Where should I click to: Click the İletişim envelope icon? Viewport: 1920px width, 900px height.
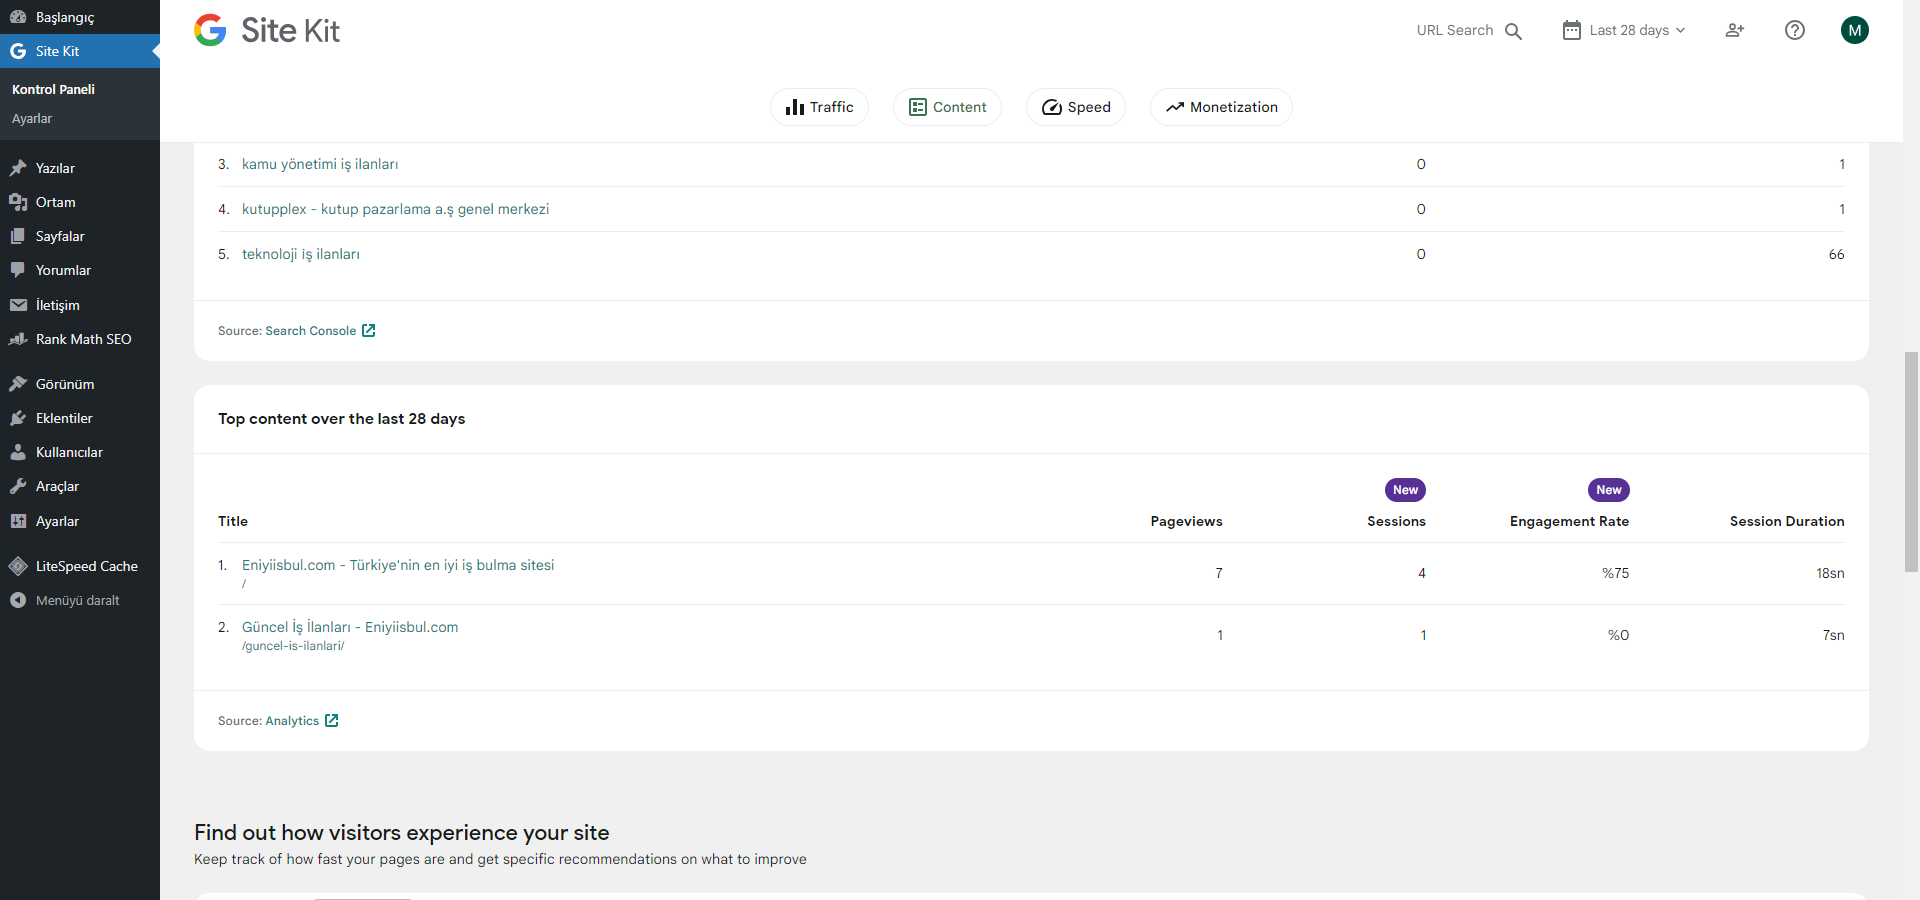click(18, 305)
